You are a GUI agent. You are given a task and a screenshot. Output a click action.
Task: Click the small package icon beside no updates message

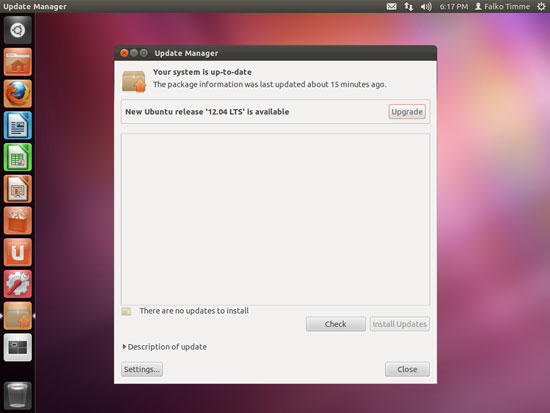click(x=126, y=311)
